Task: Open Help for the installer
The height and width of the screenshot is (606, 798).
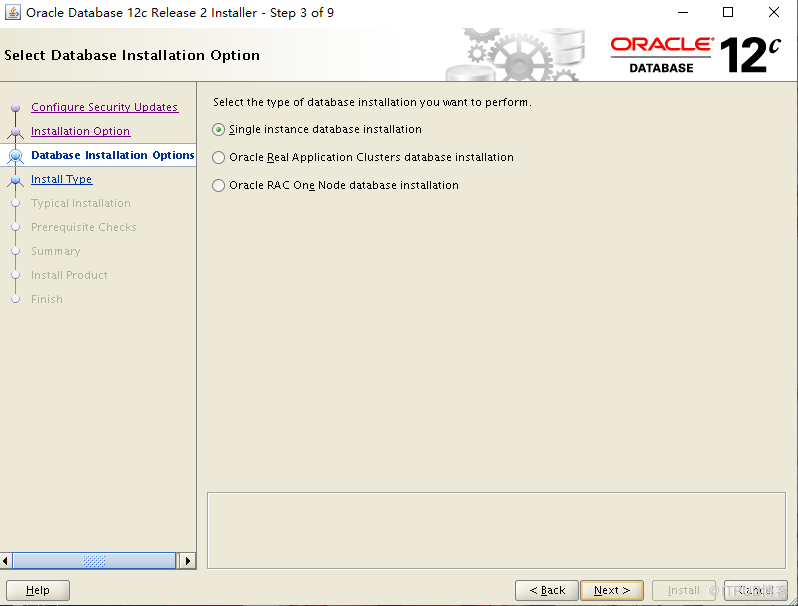Action: click(x=38, y=590)
